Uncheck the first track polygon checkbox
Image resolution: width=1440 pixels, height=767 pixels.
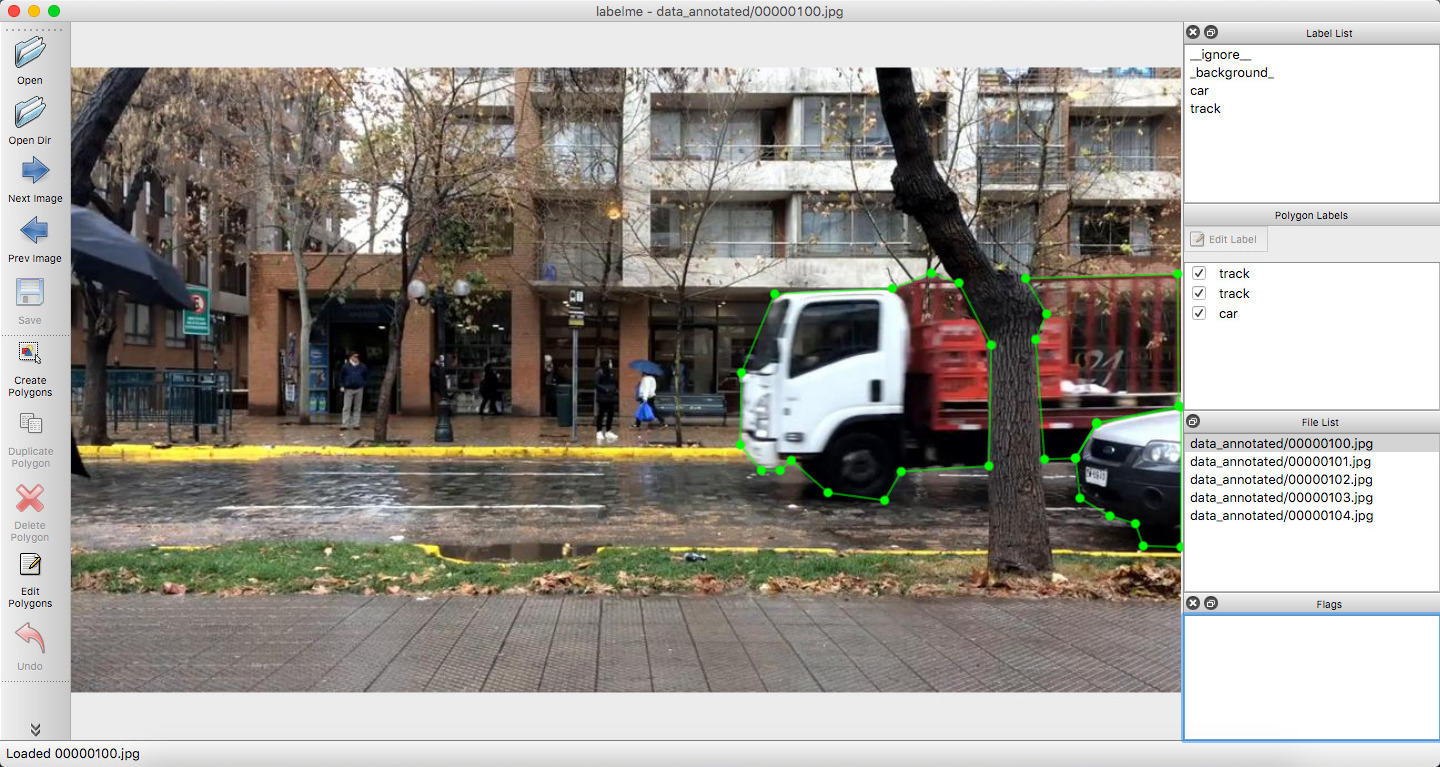1199,273
